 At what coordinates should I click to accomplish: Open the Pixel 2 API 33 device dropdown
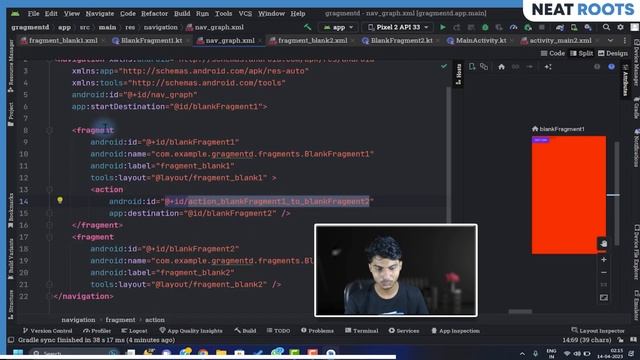[398, 27]
